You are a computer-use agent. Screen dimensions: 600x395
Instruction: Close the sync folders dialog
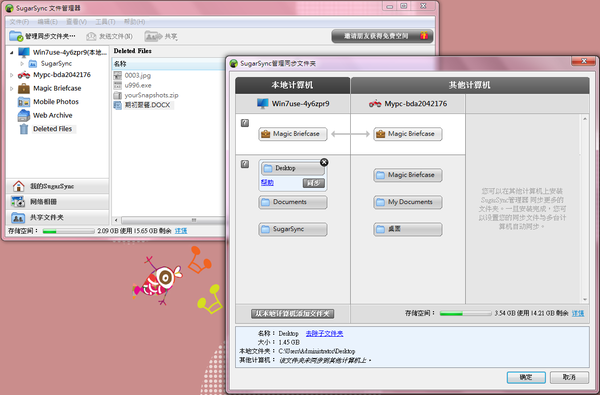584,61
